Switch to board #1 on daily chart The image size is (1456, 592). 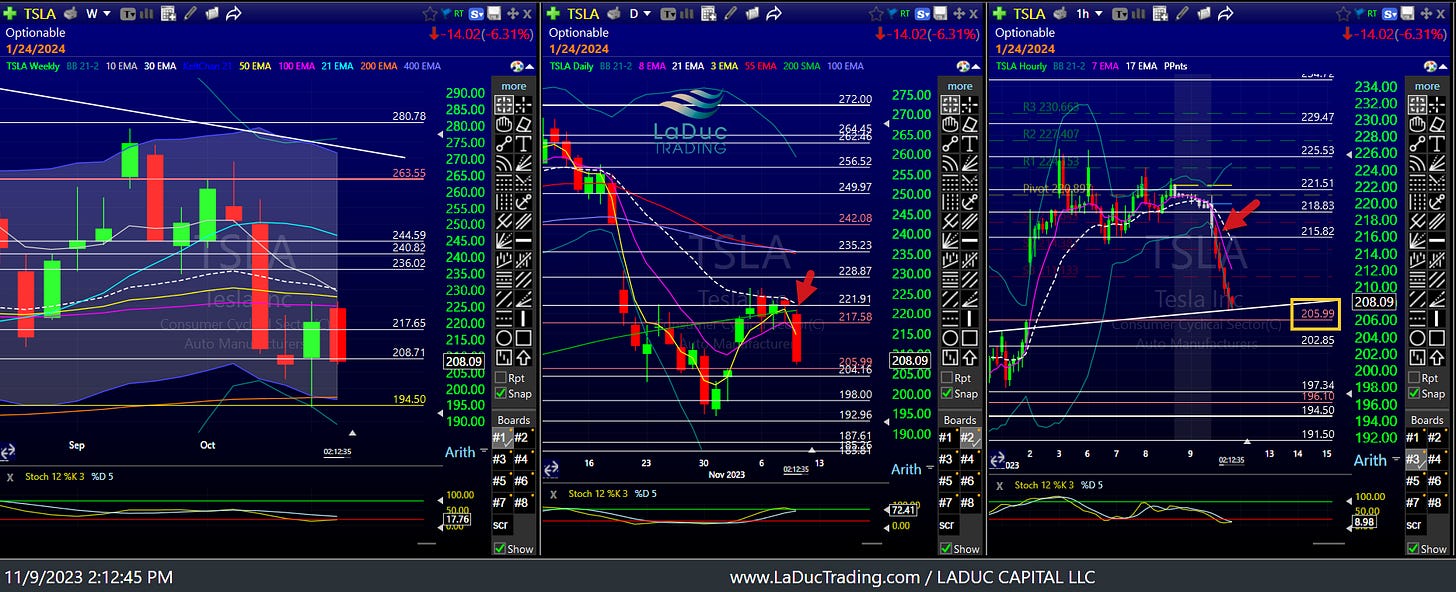[951, 437]
